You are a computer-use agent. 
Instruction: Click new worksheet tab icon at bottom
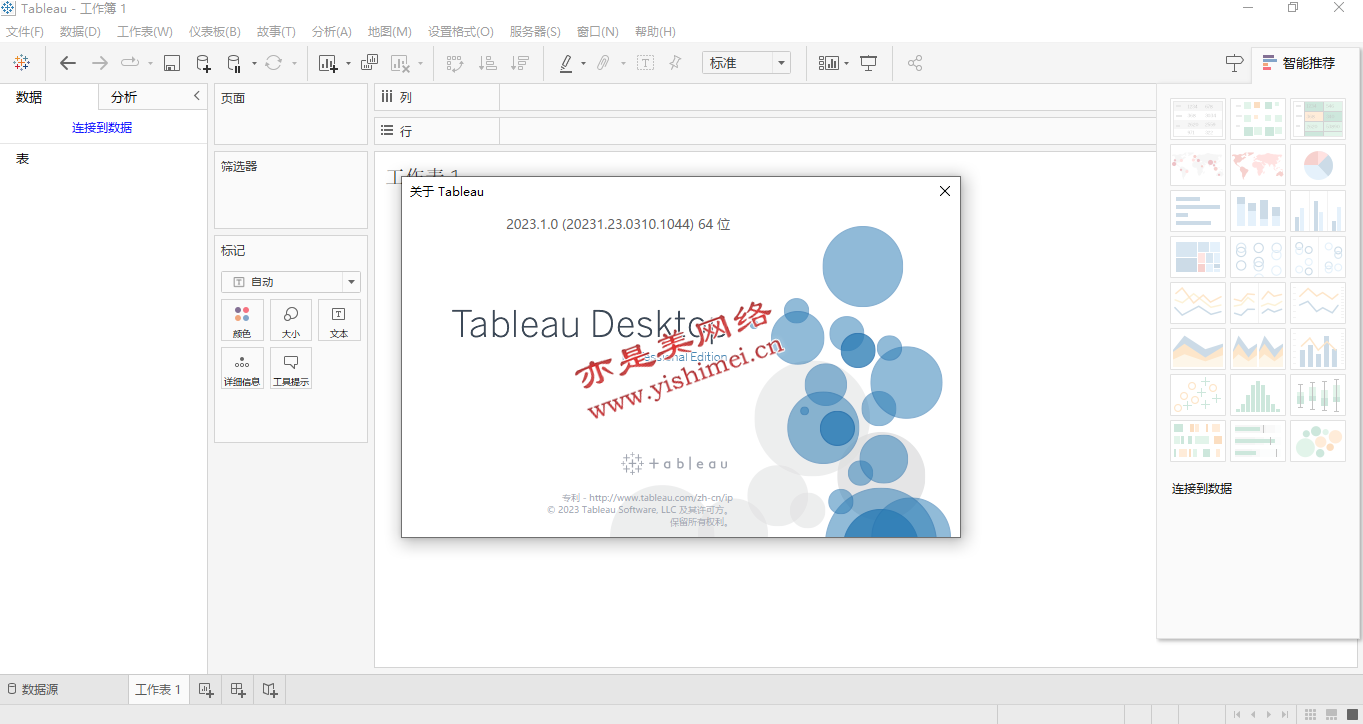205,689
